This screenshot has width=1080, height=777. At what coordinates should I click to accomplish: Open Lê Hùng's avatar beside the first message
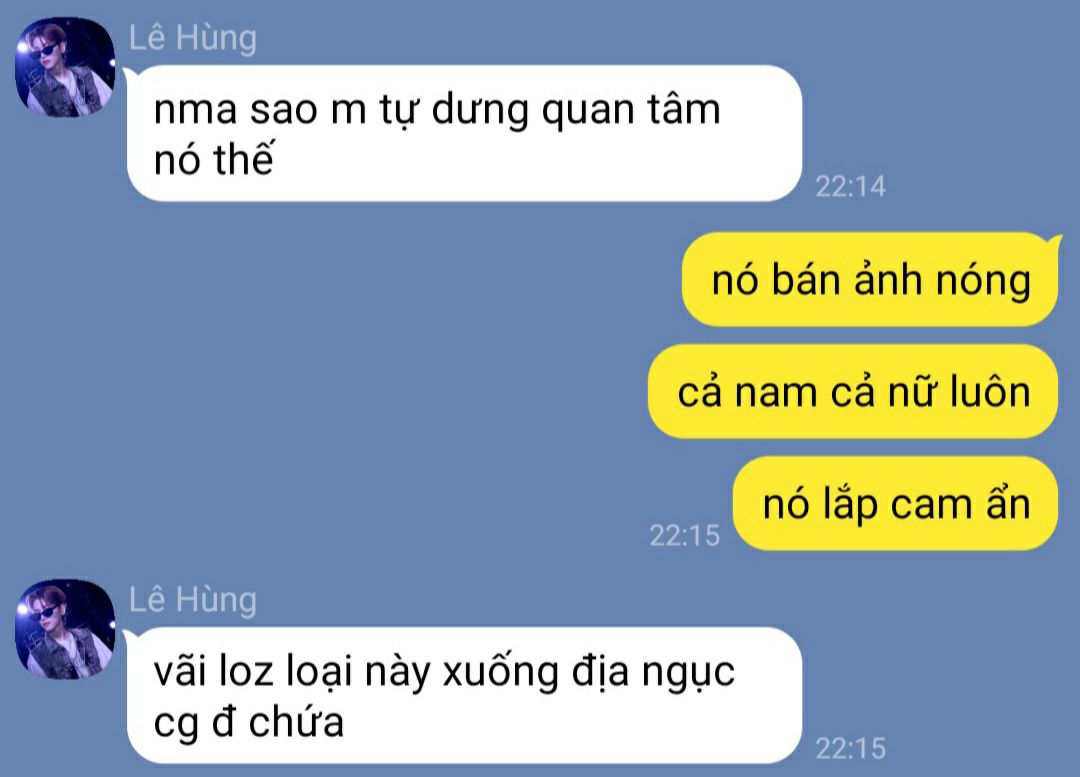pos(65,67)
